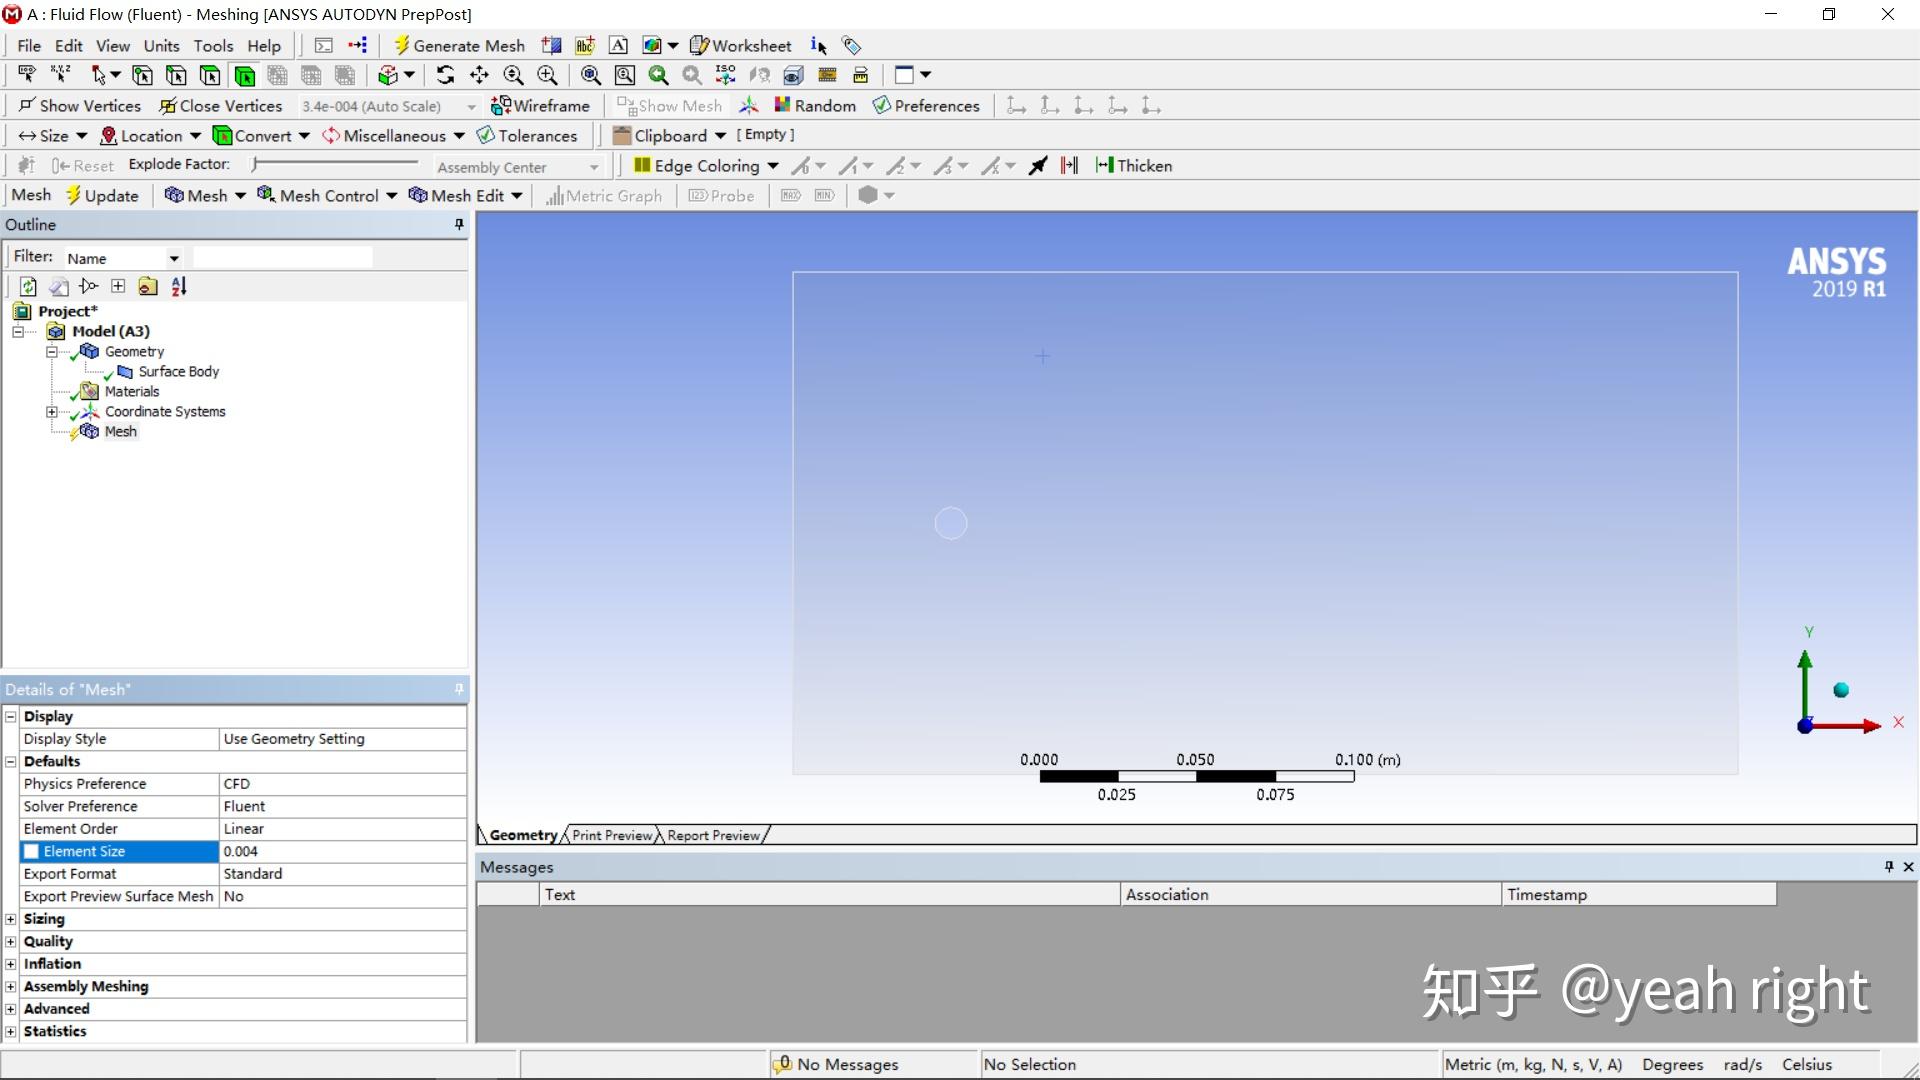Image resolution: width=1920 pixels, height=1080 pixels.
Task: Activate the Body selection filter icon
Action: [244, 75]
